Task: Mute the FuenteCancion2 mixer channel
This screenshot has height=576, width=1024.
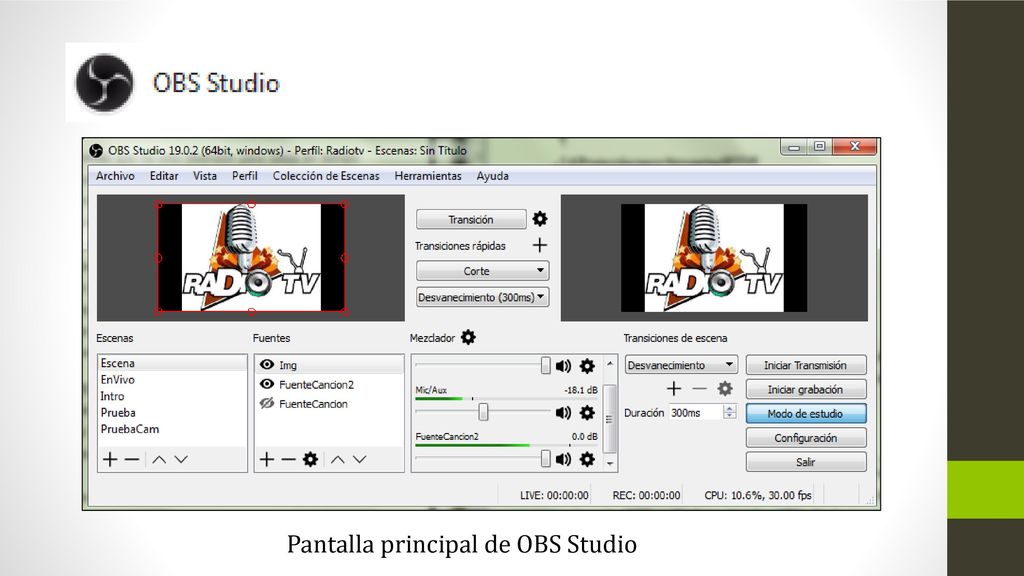Action: point(563,459)
